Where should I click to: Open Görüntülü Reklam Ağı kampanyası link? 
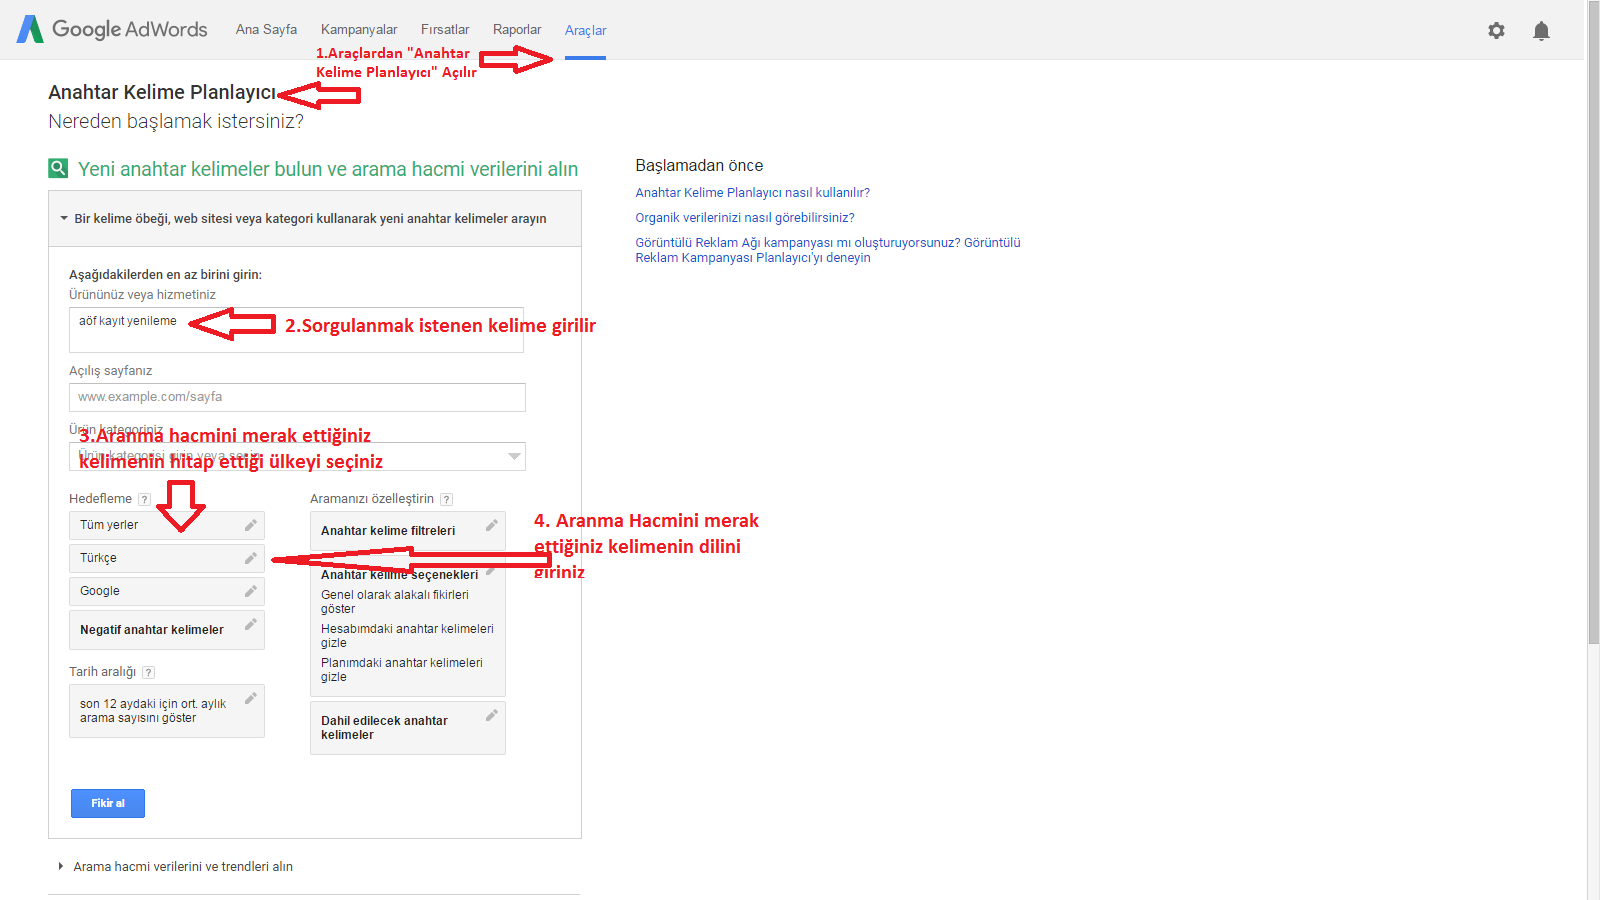click(x=828, y=250)
